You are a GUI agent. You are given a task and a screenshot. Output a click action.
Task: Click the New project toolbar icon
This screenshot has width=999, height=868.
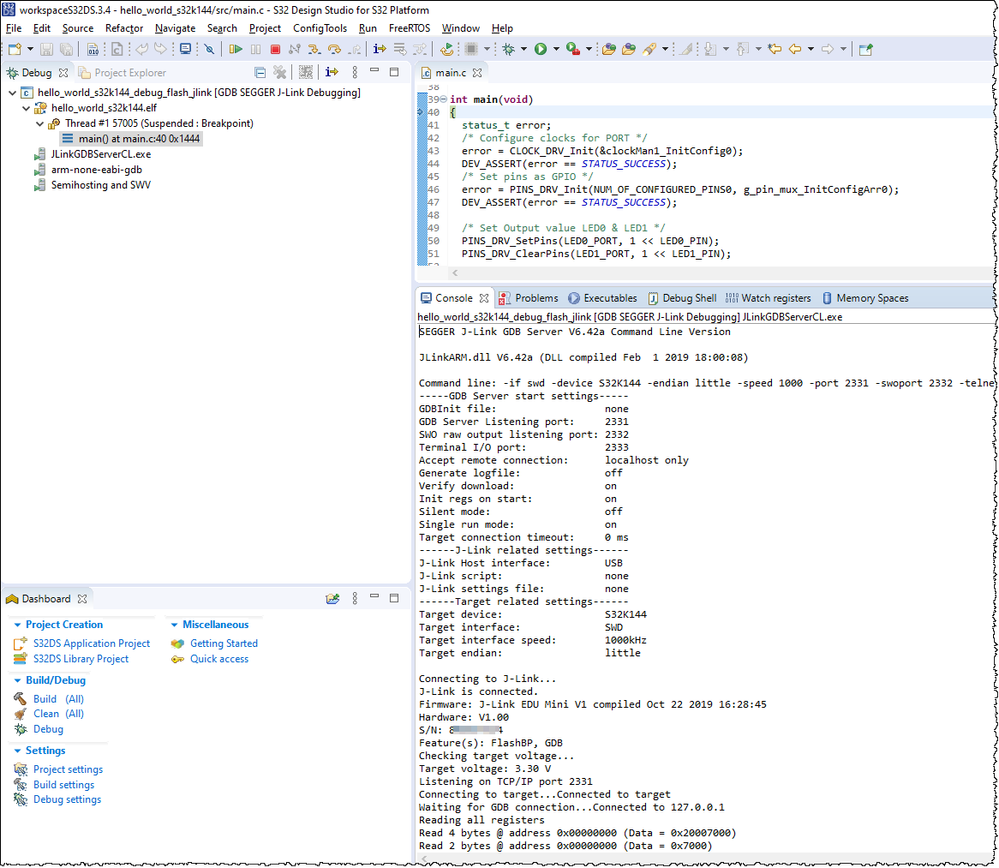coord(15,49)
